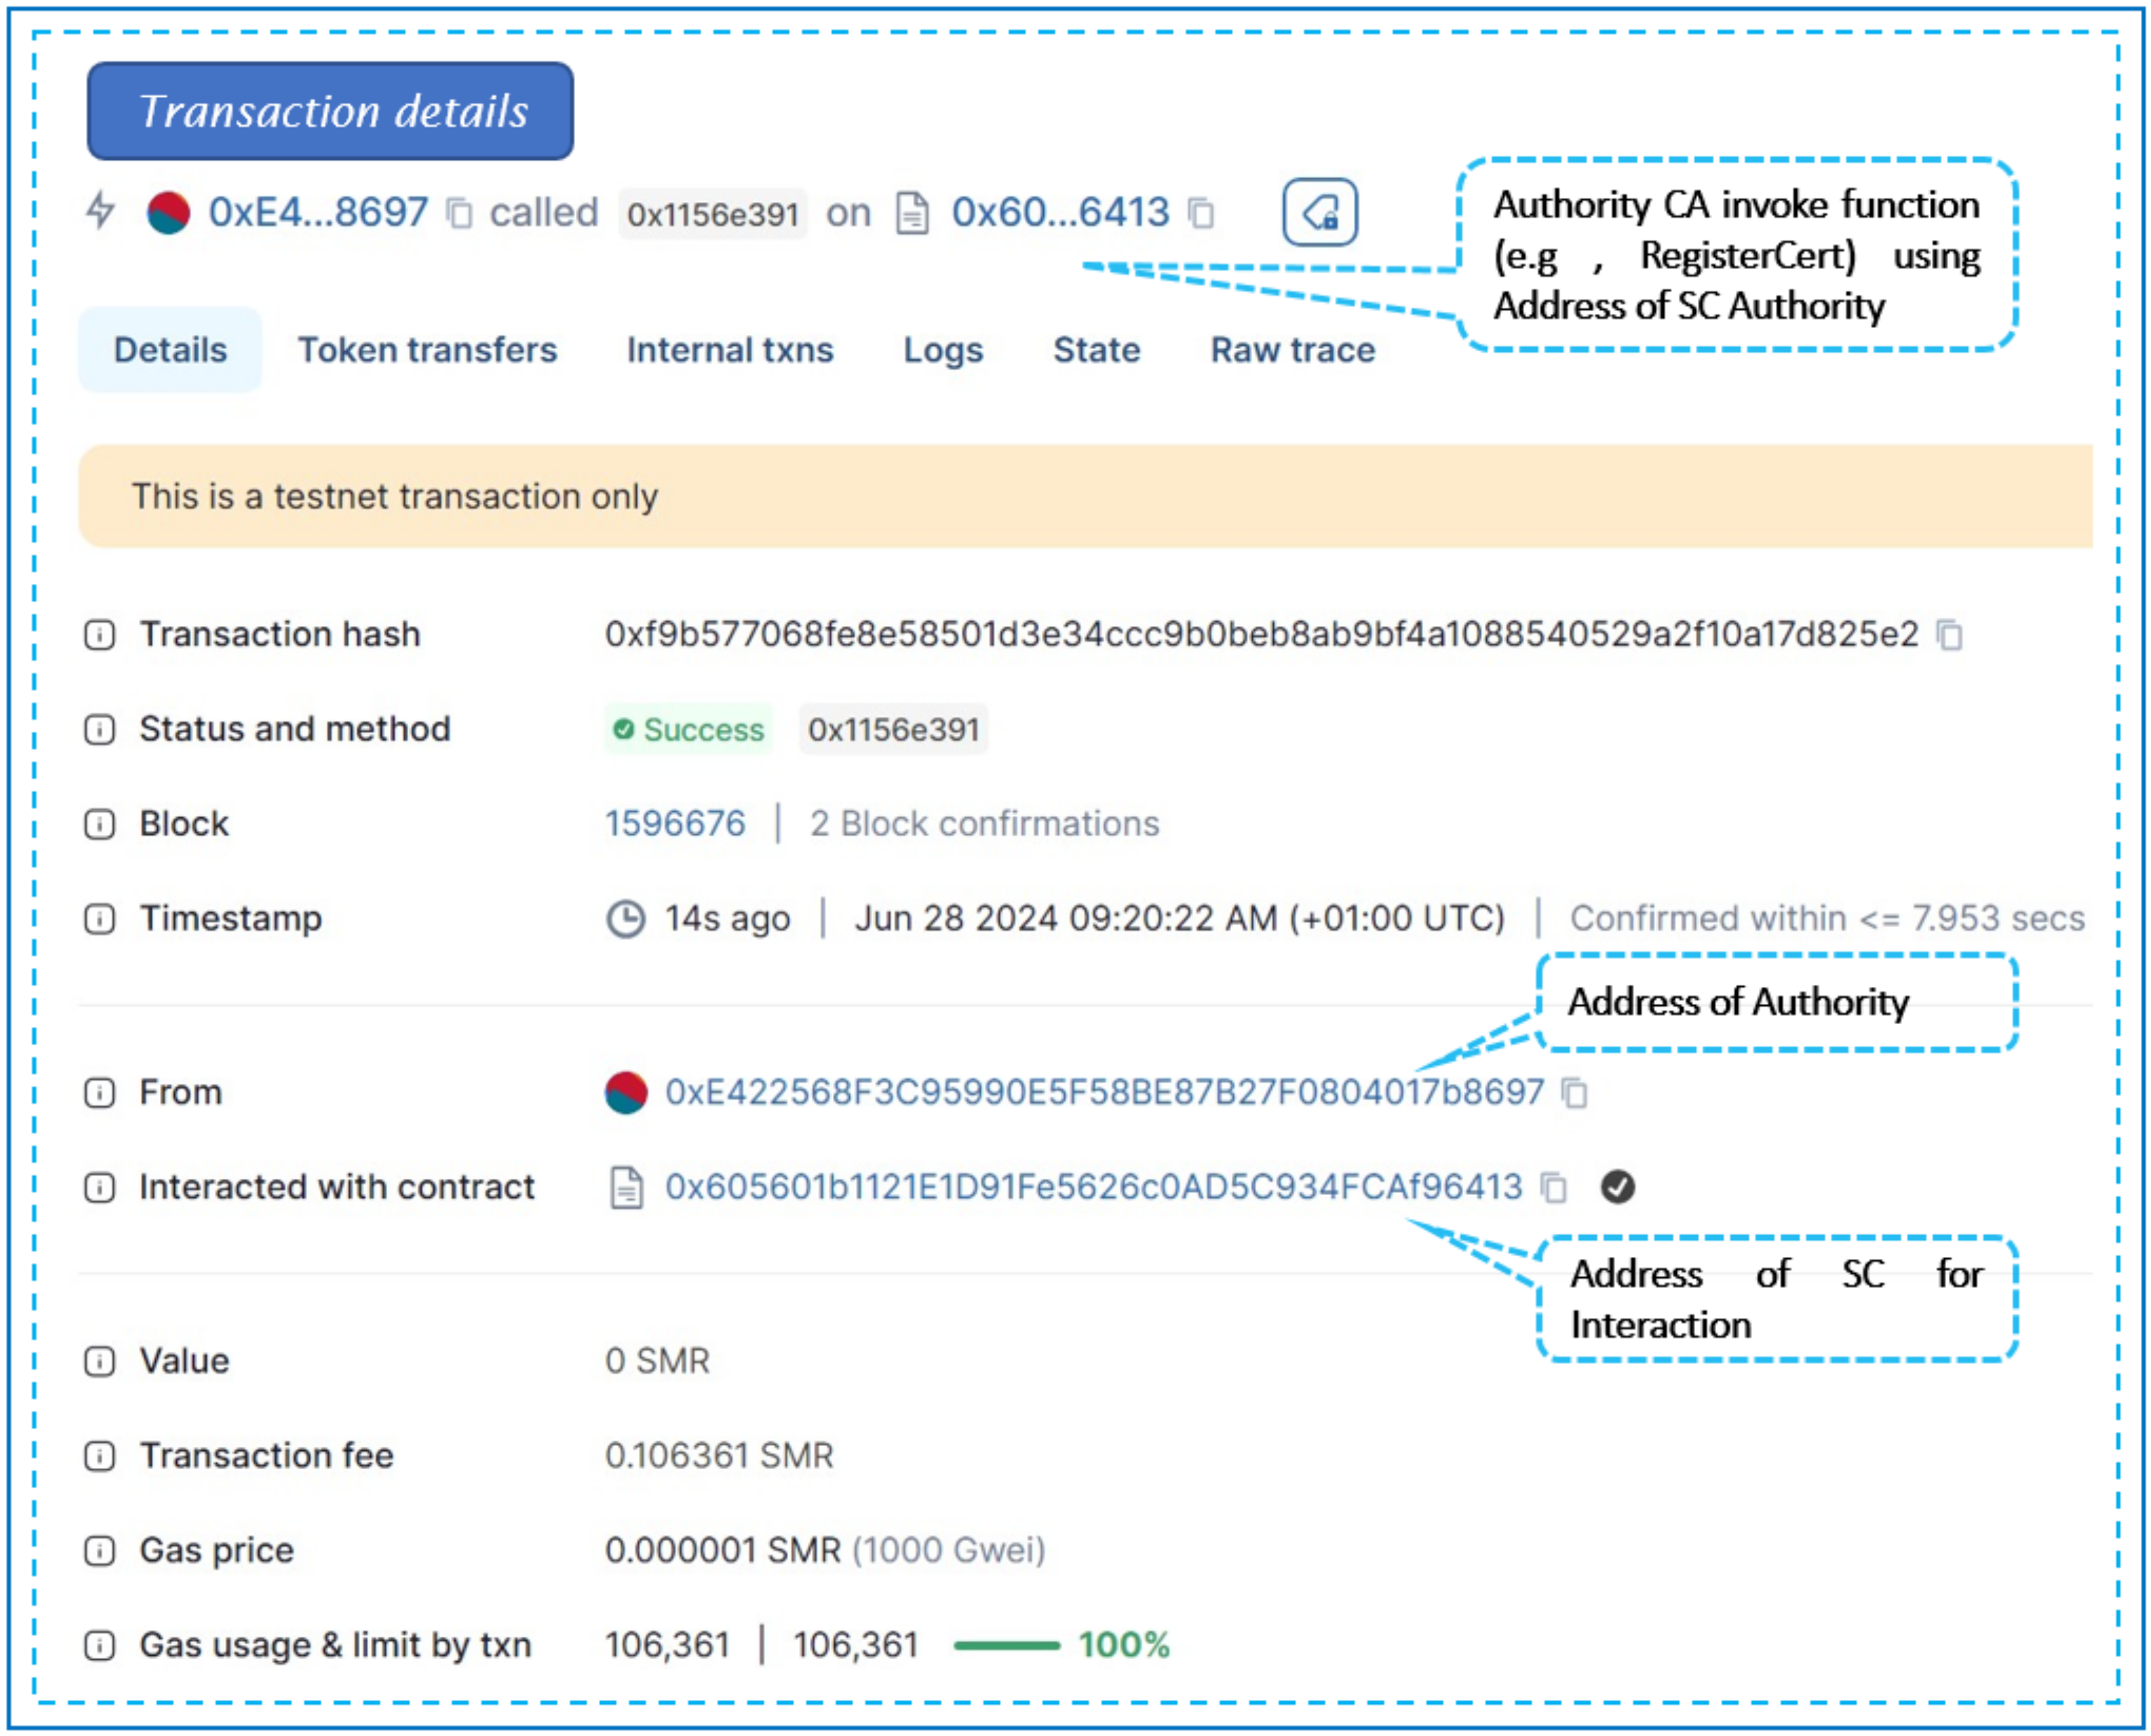Click the contract document icon in header
Viewport: 2151px width, 1736px height.
click(912, 213)
